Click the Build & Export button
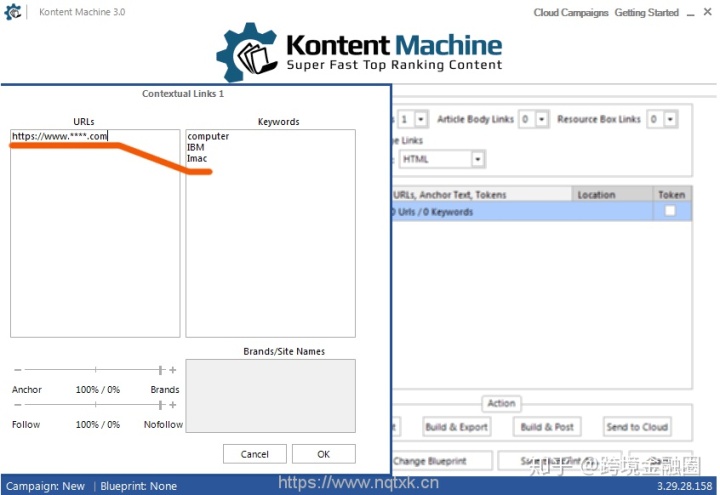This screenshot has width=720, height=495. point(456,427)
